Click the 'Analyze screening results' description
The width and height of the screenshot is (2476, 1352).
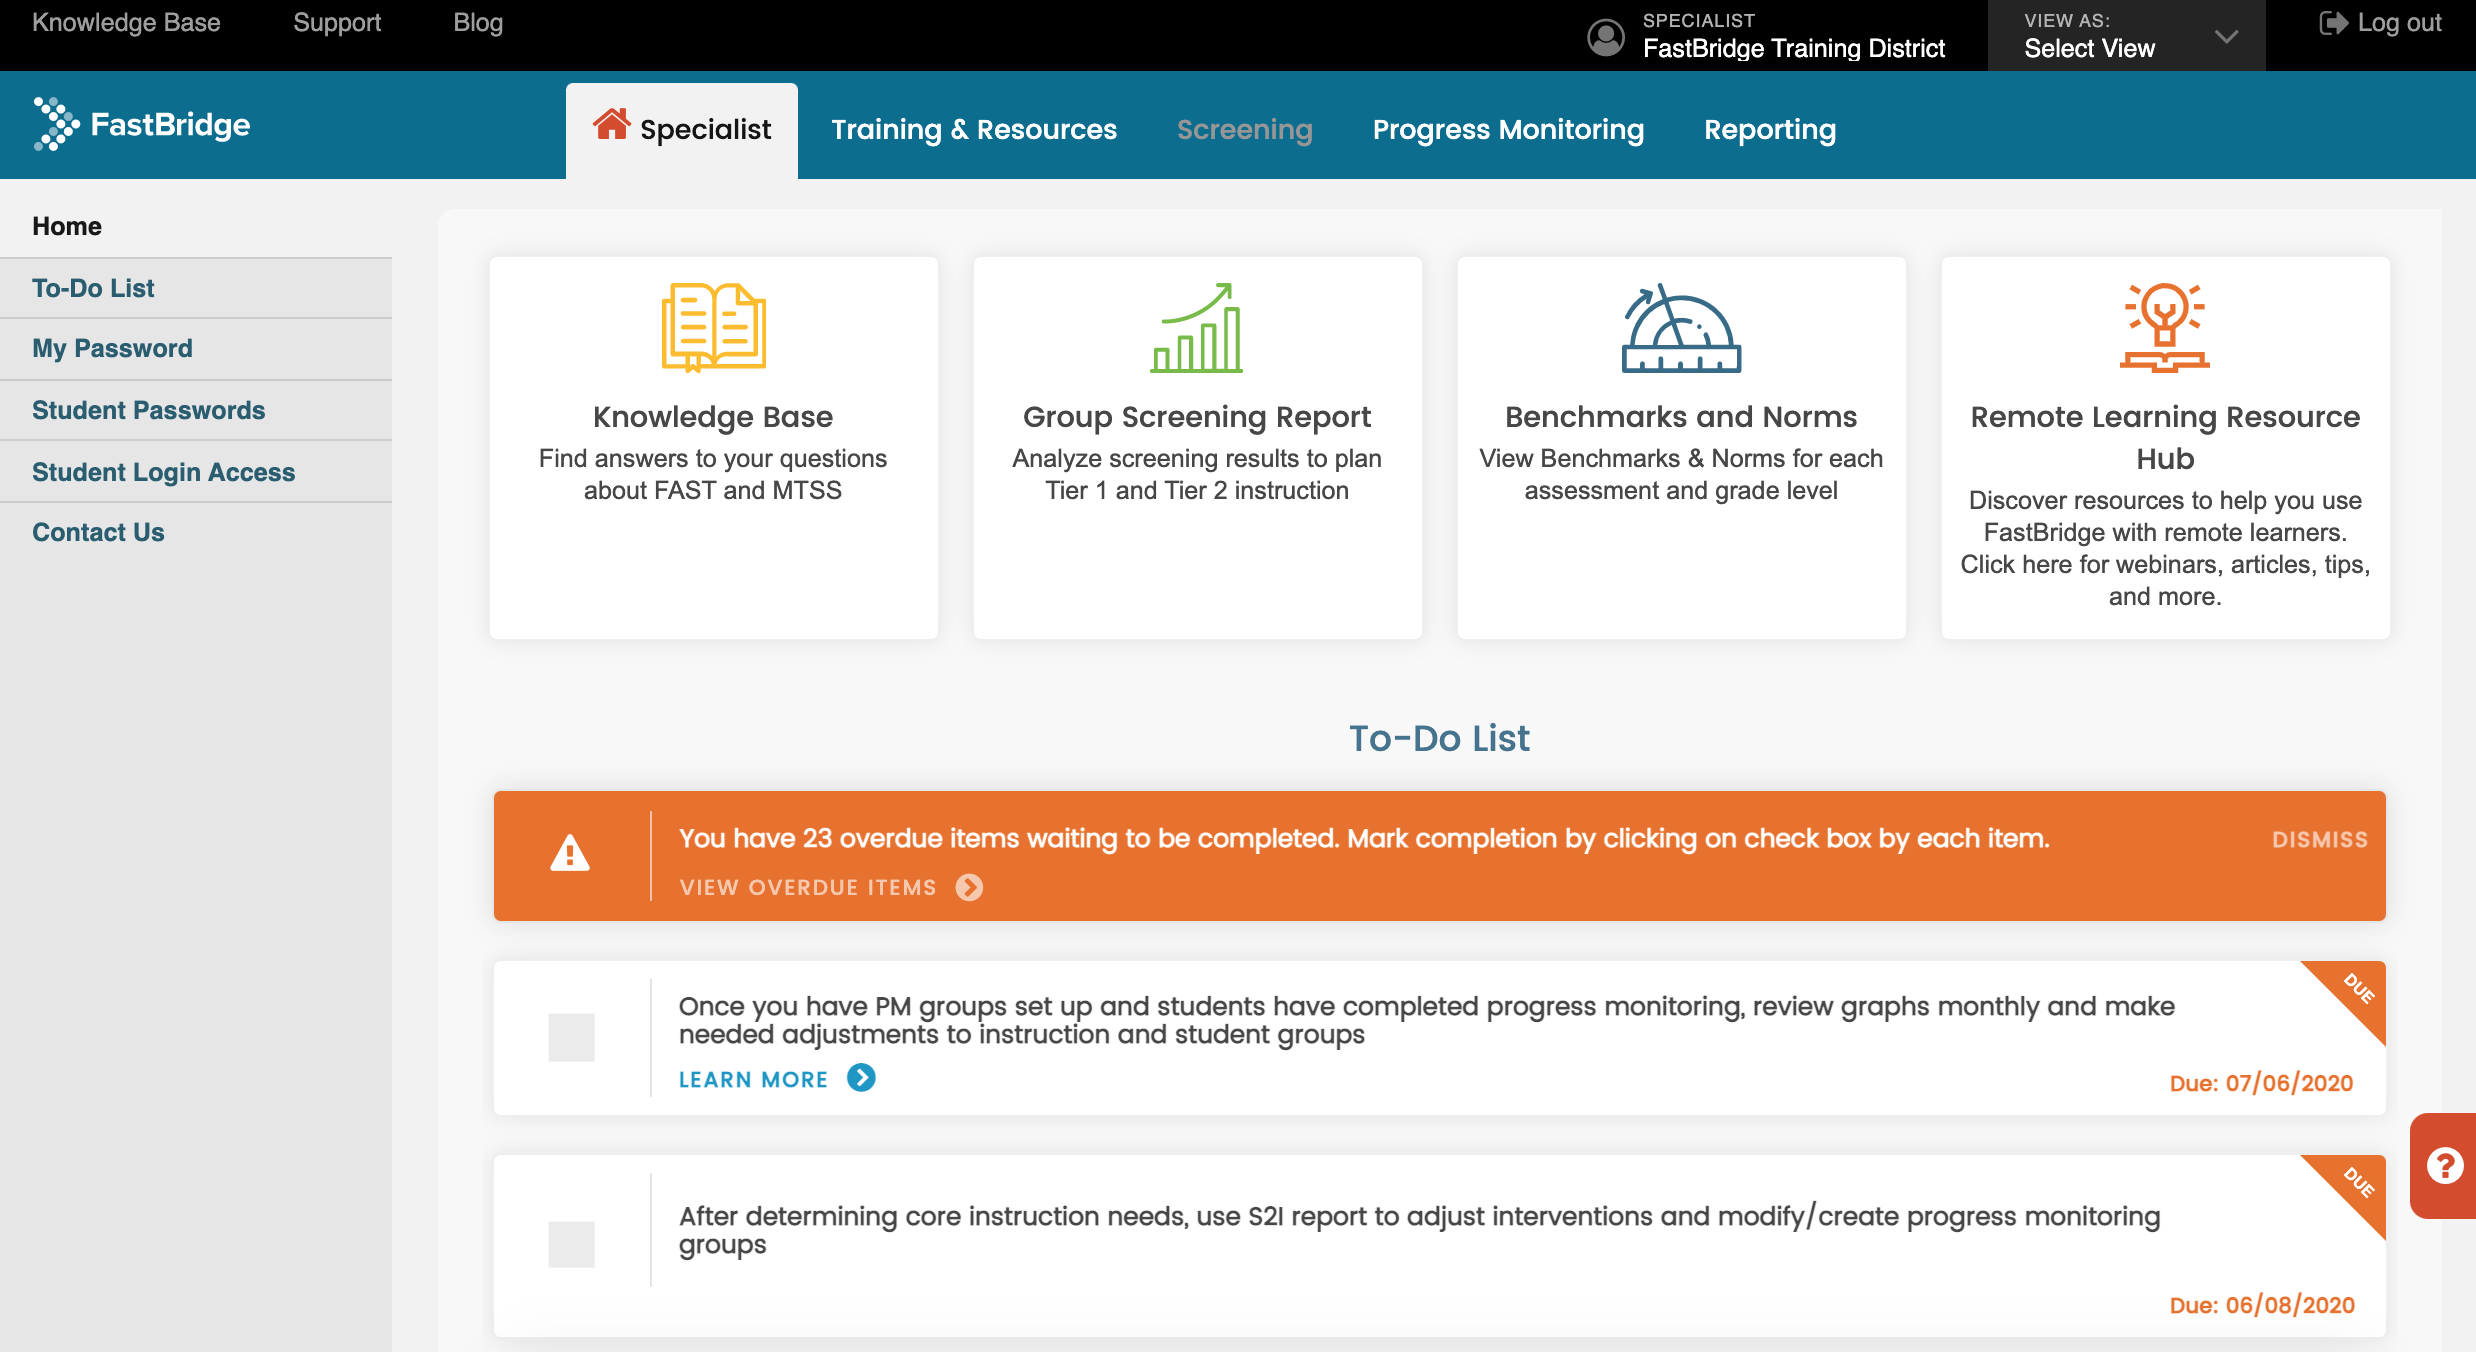tap(1197, 474)
